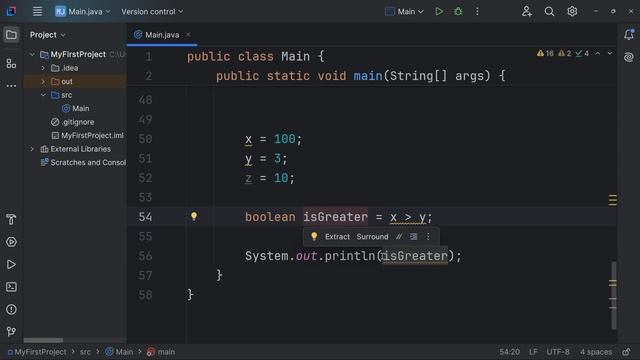Open the Main.java project dropdown
The width and height of the screenshot is (640, 360).
[x=83, y=11]
